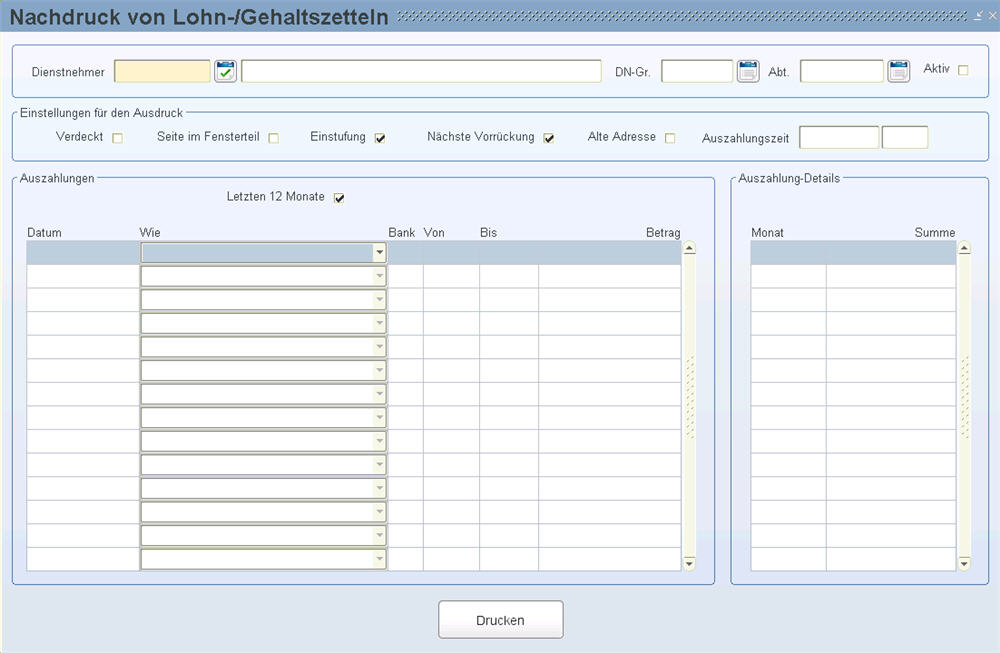Click the Abt. input field

tap(842, 71)
